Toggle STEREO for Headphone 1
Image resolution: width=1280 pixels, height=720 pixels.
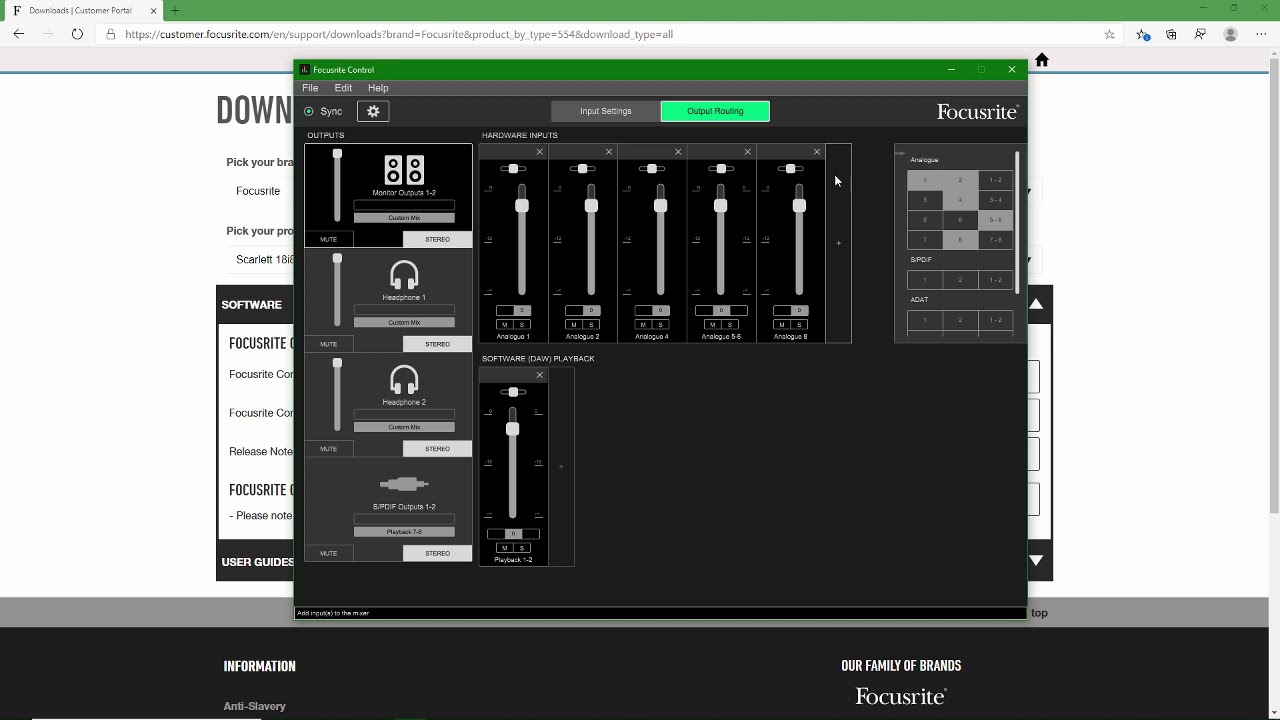(x=437, y=344)
